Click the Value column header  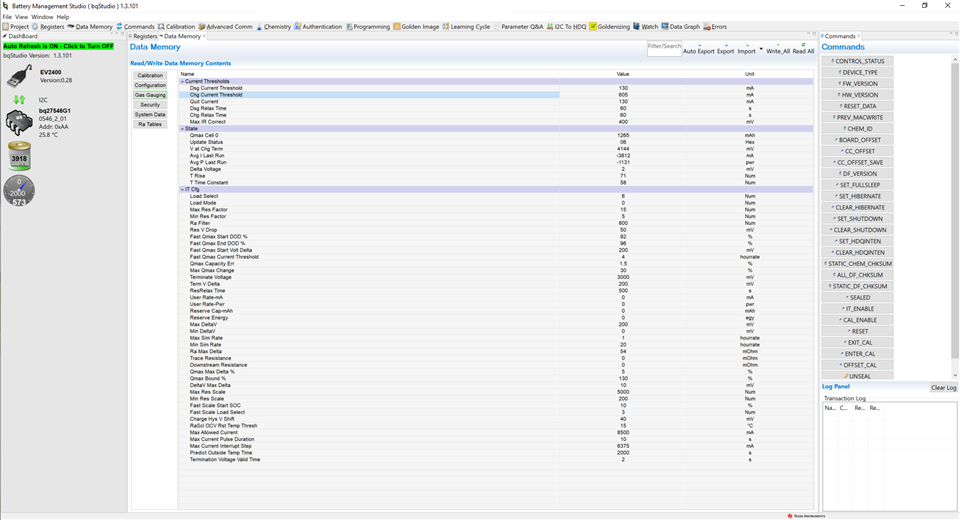[x=623, y=73]
